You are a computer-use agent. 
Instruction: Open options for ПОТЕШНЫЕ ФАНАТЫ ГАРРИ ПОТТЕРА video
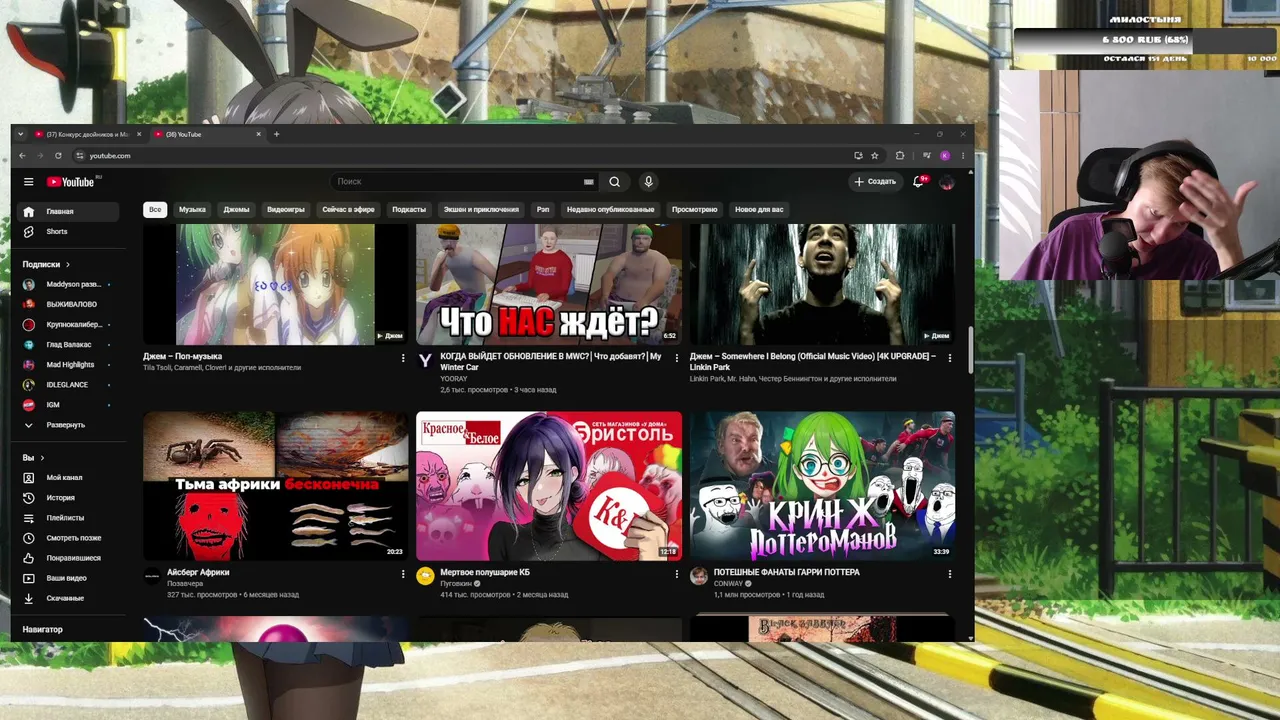click(x=949, y=574)
